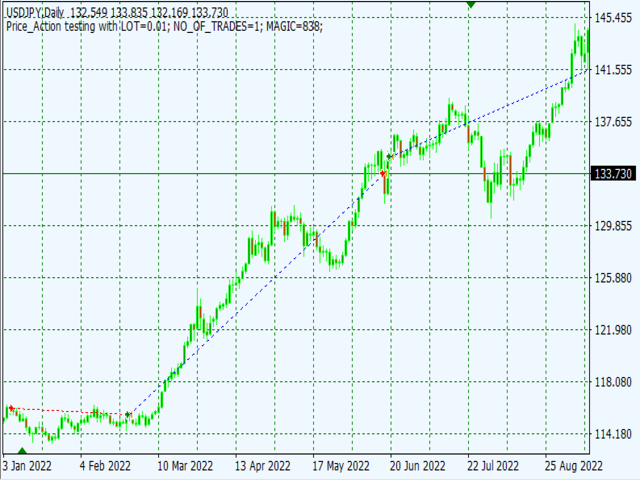The width and height of the screenshot is (640, 480).
Task: Click the 121.980 price scale label
Action: point(613,330)
